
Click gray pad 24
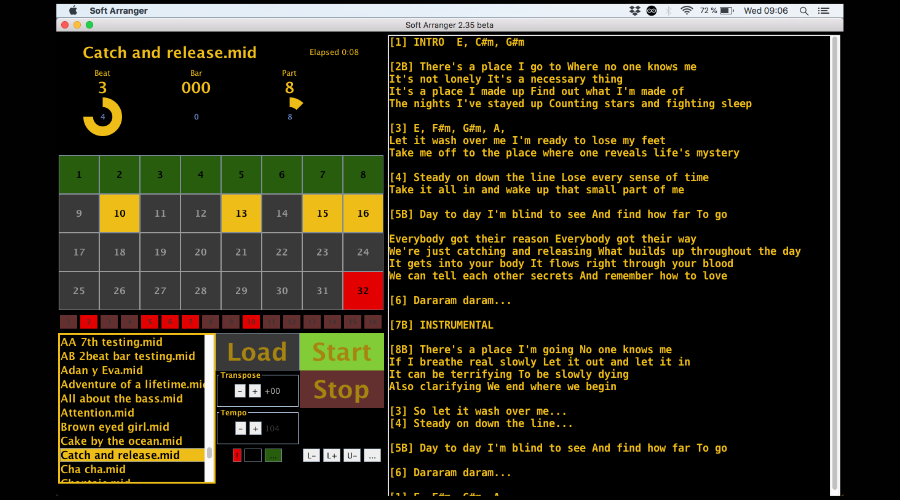click(x=363, y=252)
